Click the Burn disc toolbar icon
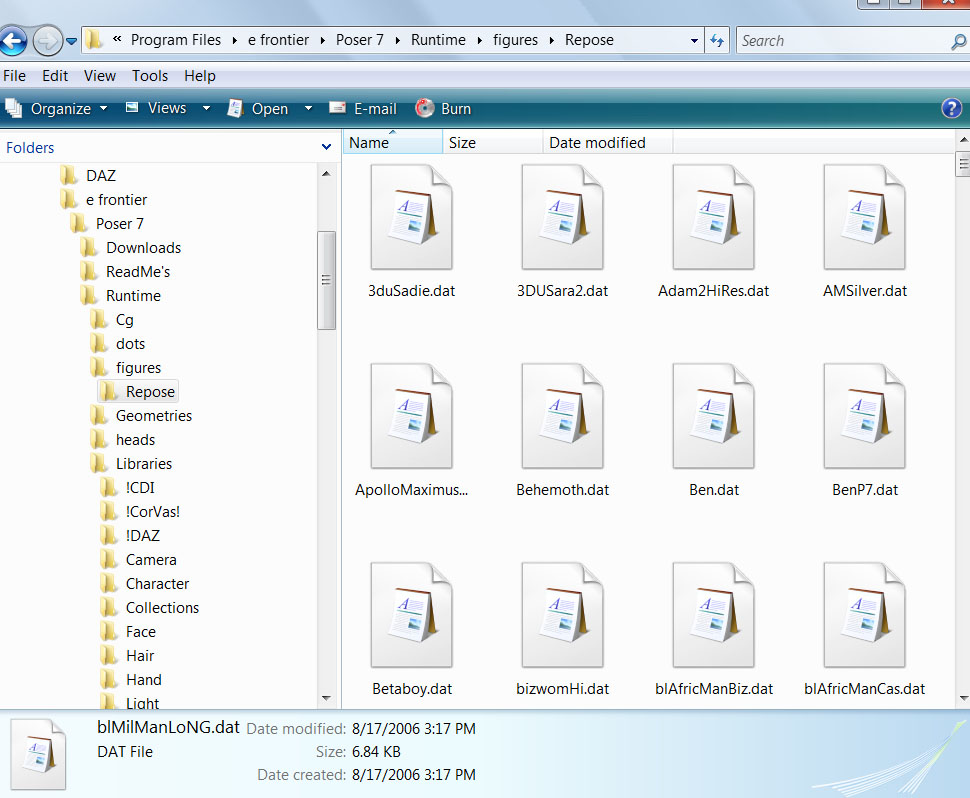 426,109
